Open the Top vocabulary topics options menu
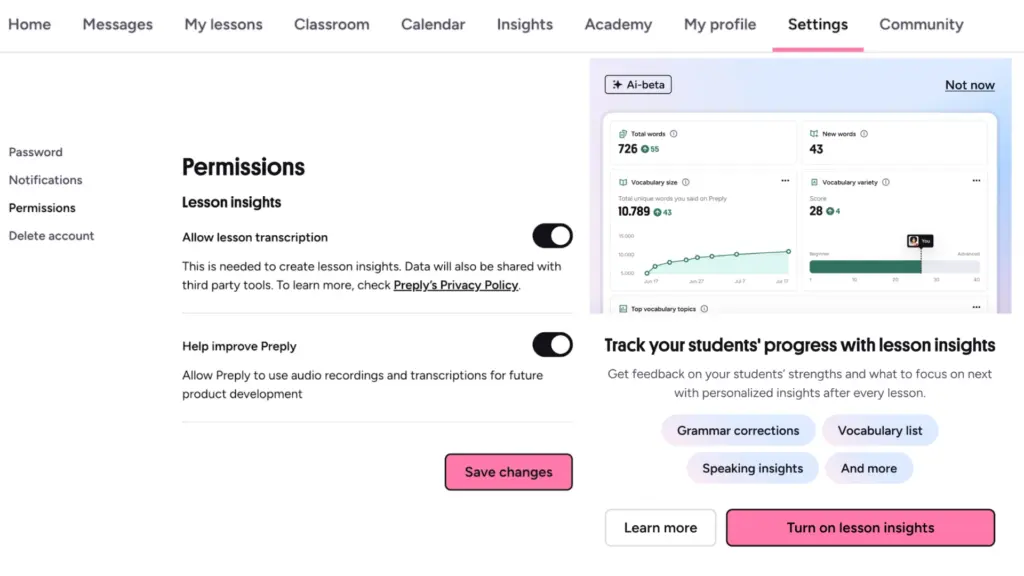 (976, 308)
